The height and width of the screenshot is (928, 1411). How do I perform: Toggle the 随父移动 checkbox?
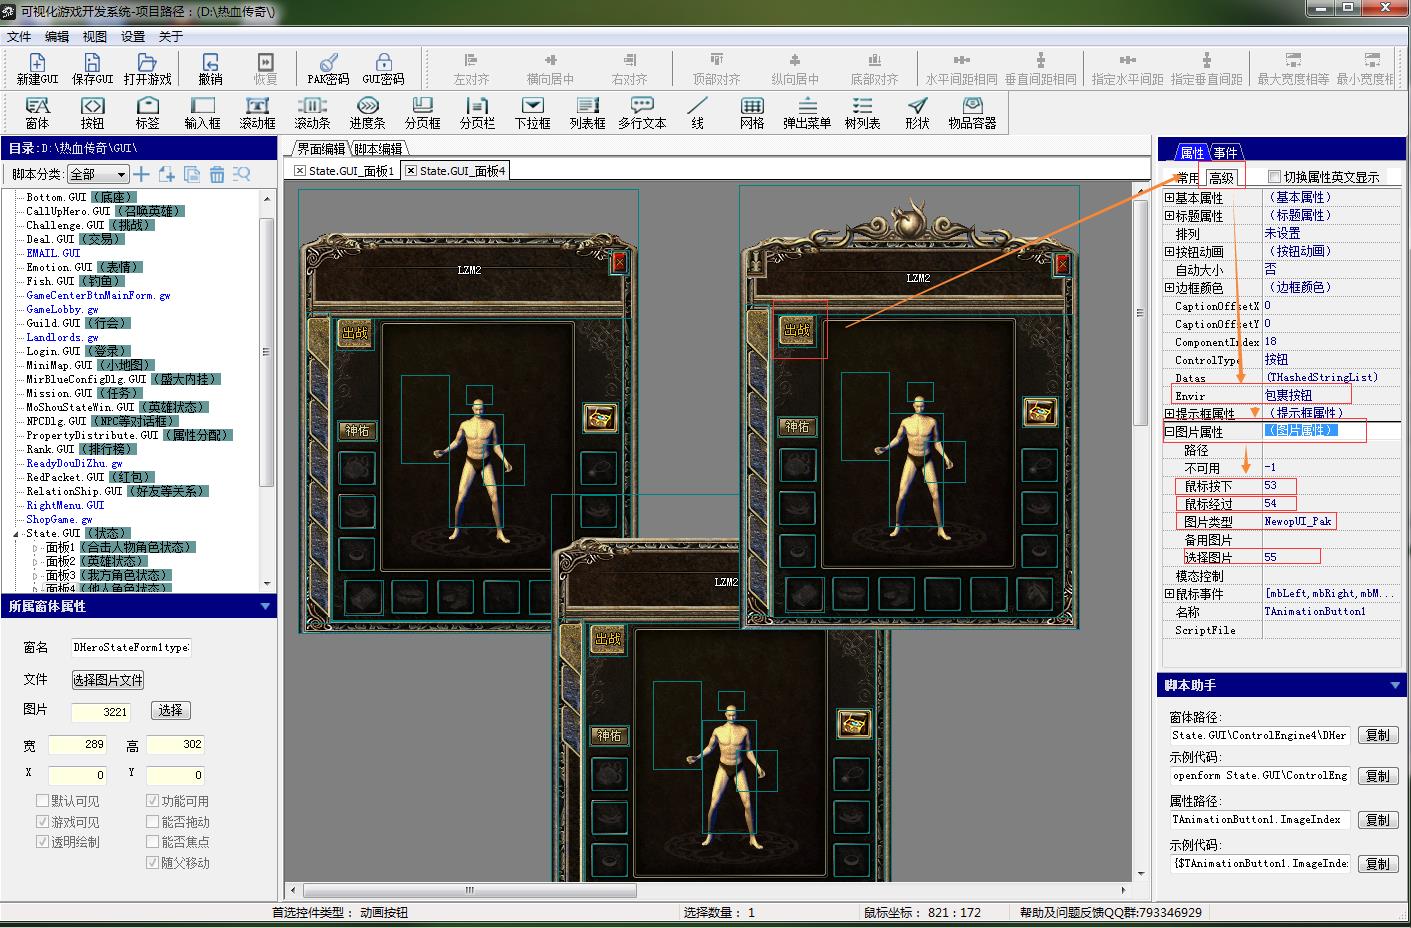point(152,863)
